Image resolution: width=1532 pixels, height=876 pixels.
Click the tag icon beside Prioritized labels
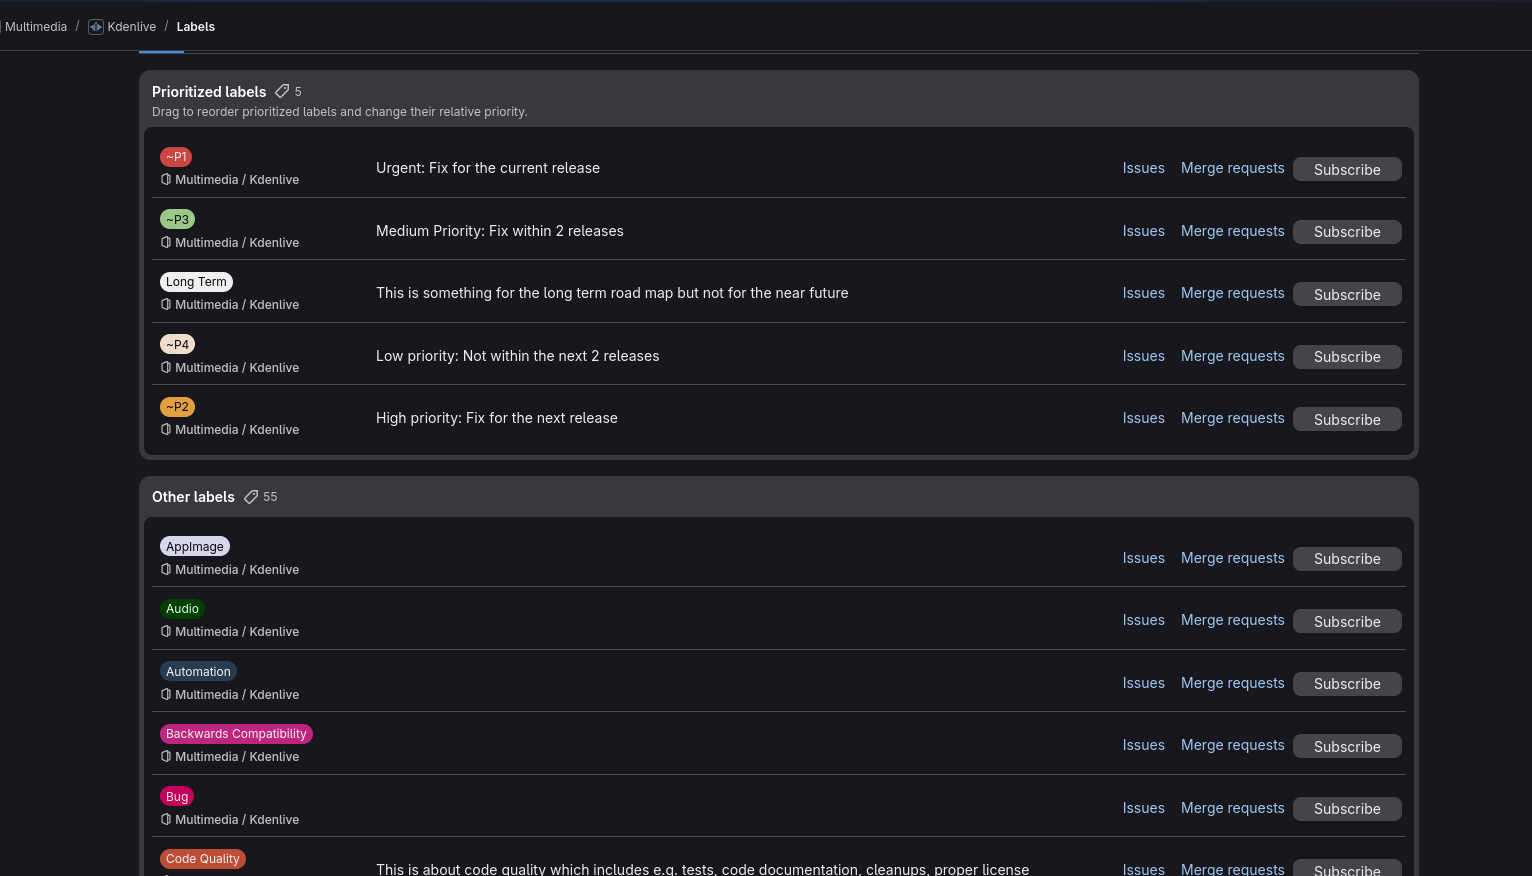click(x=282, y=91)
